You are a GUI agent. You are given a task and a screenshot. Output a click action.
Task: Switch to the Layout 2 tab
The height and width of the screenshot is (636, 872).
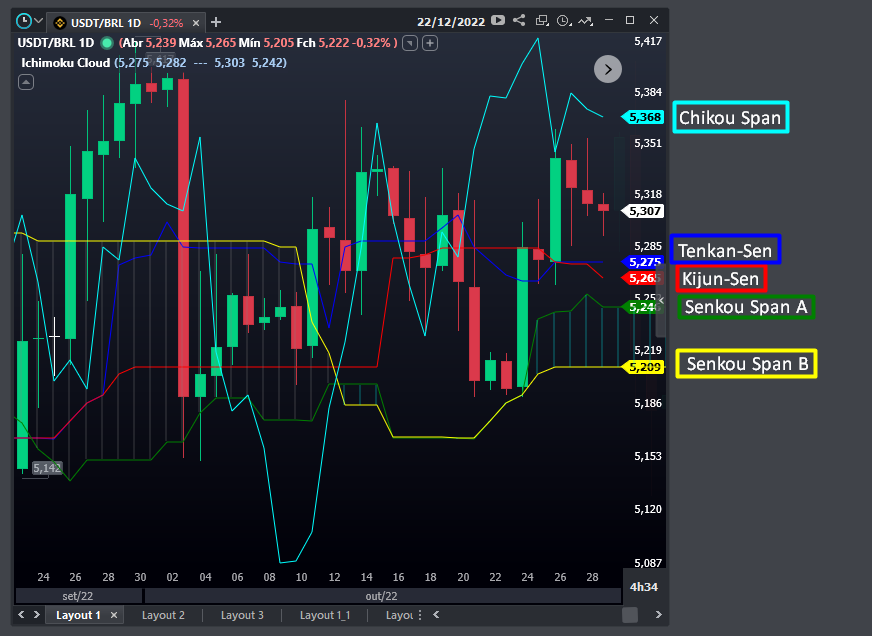[x=163, y=615]
